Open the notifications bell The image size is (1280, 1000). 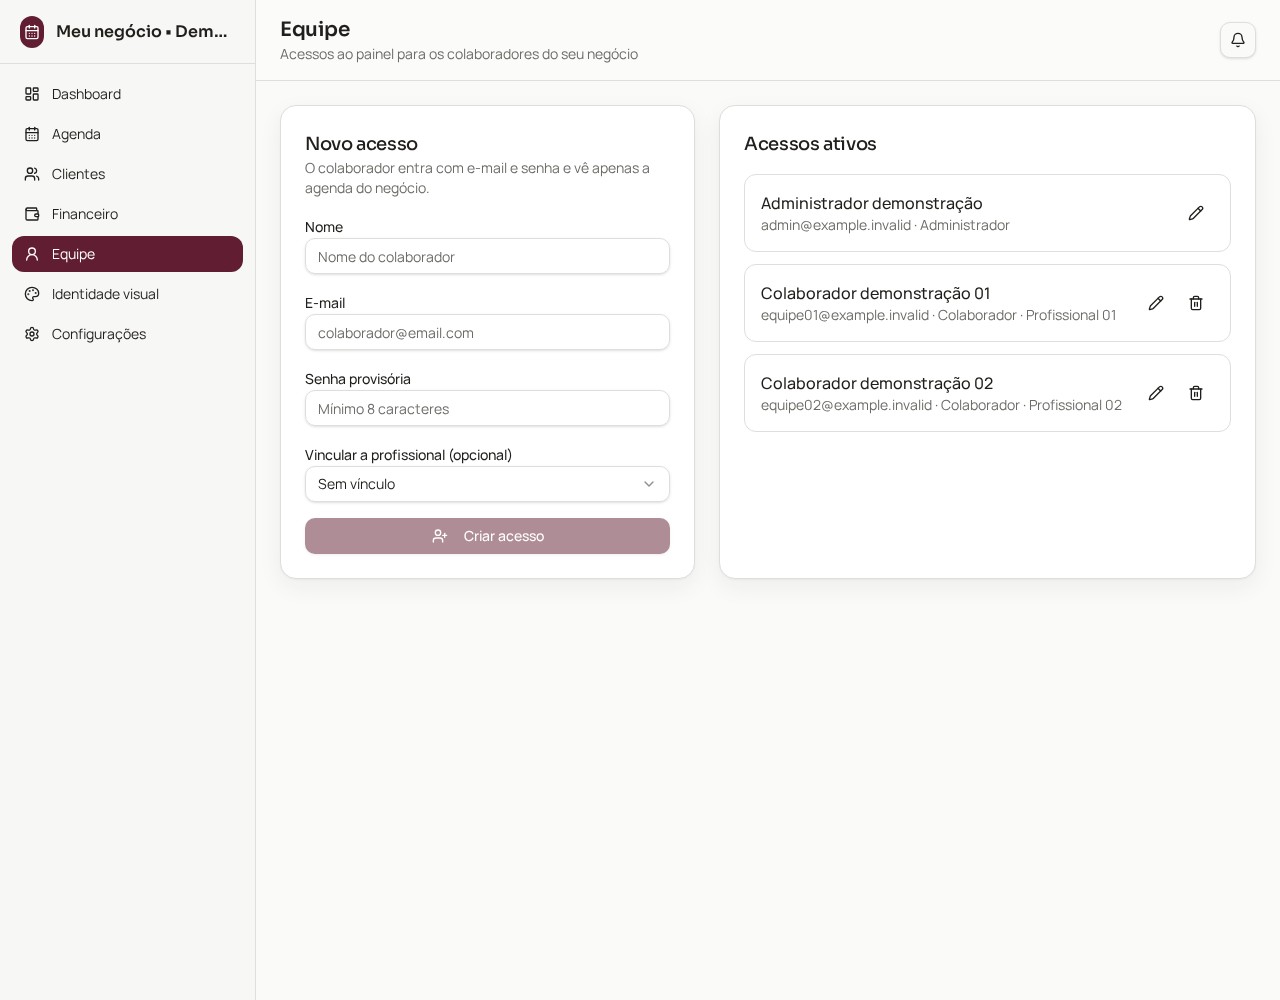point(1237,40)
